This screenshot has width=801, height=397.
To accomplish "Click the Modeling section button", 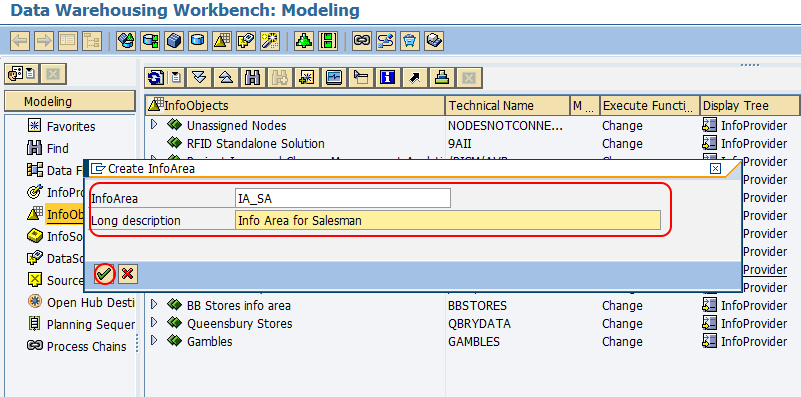I will click(70, 102).
